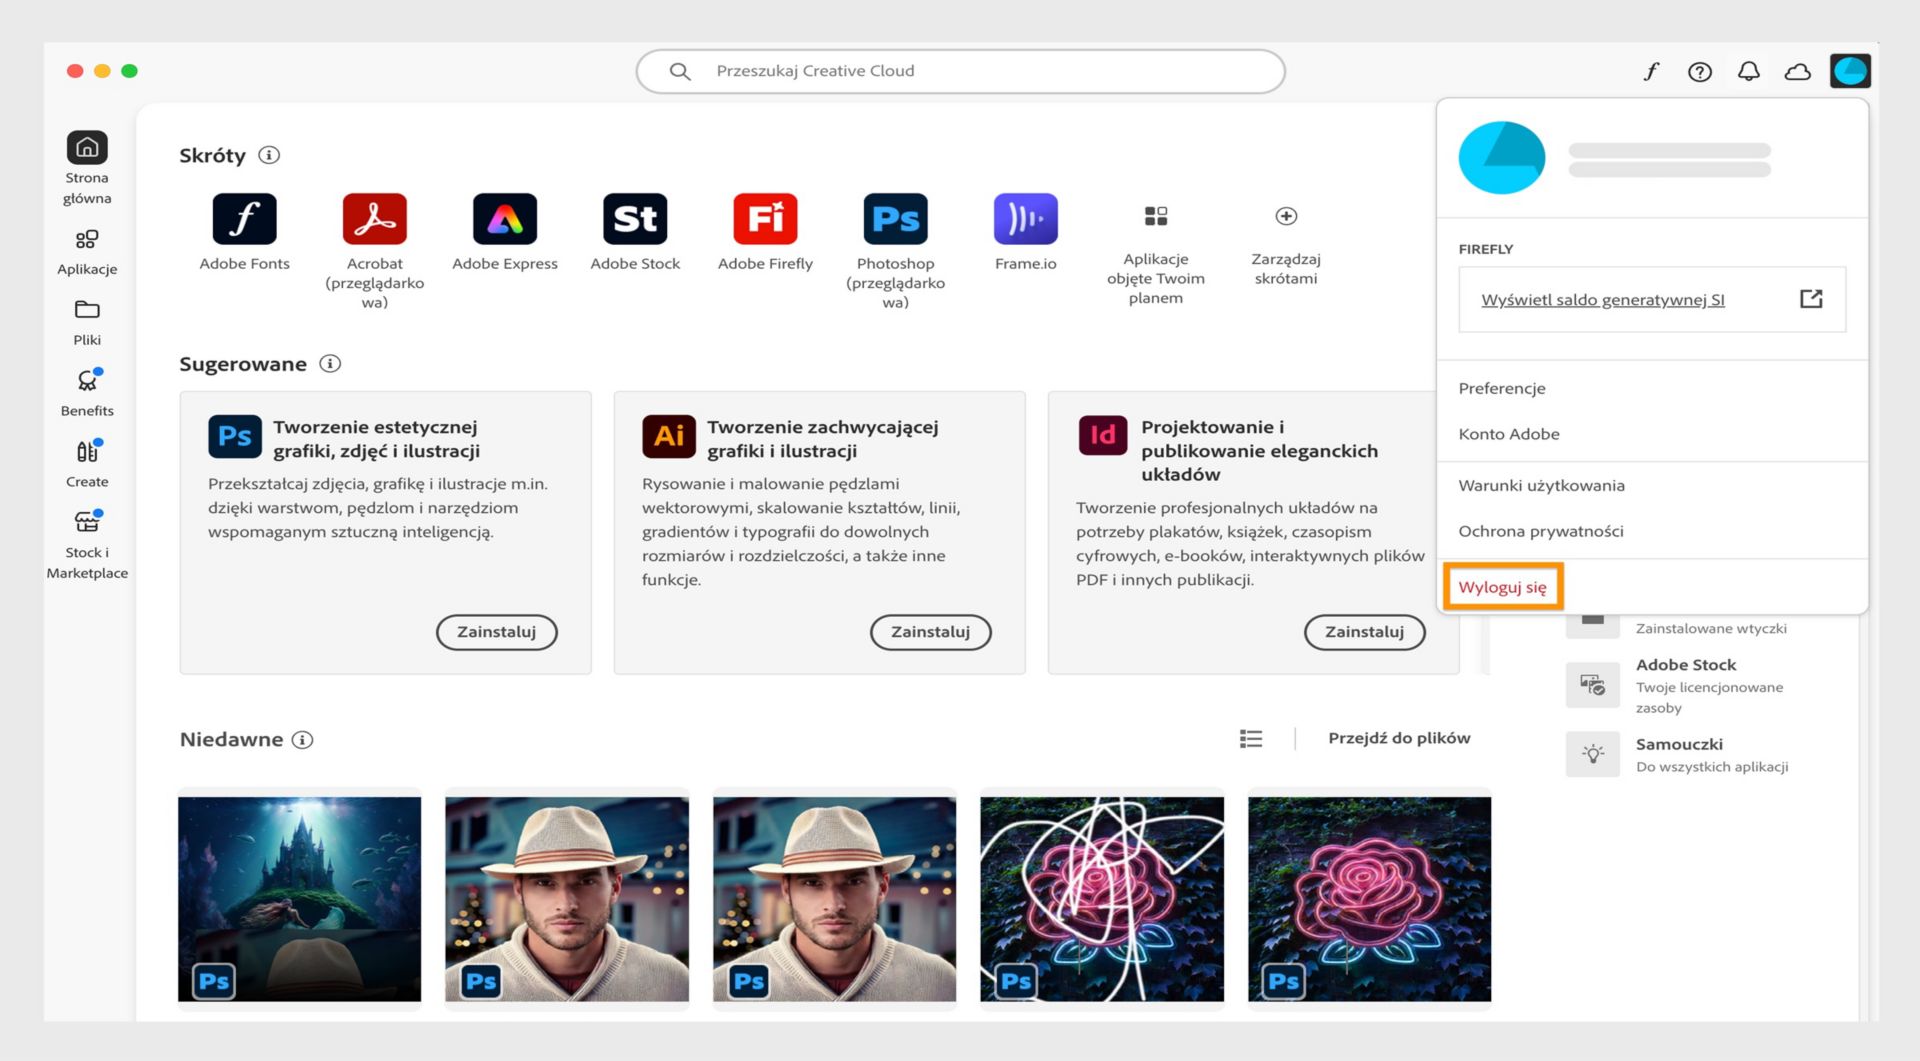The height and width of the screenshot is (1061, 1920).
Task: Open 'Aplikacje objęte Twoim planem'
Action: coord(1156,216)
